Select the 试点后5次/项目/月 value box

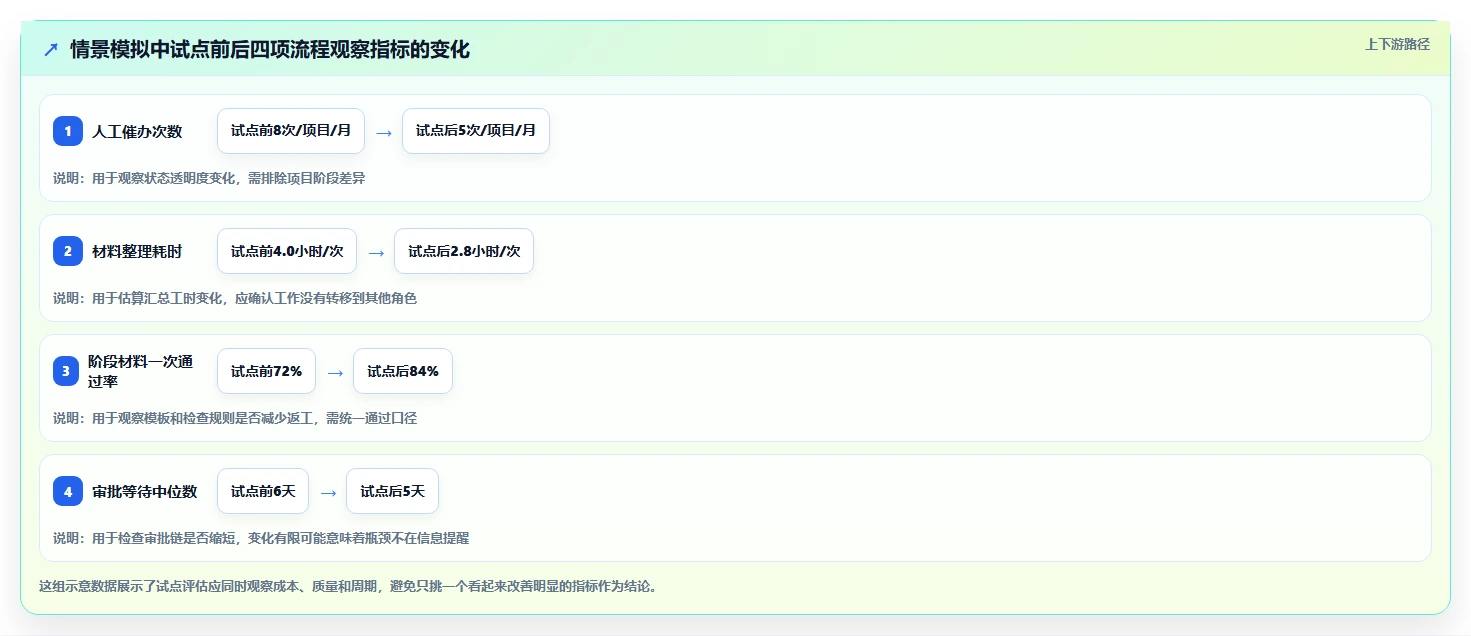pyautogui.click(x=476, y=131)
